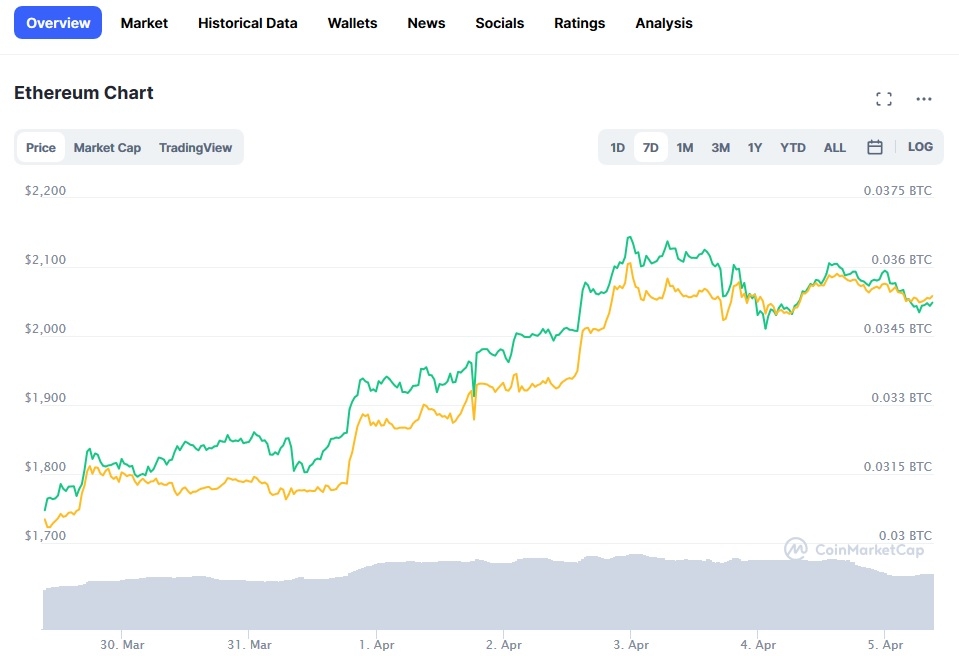The height and width of the screenshot is (656, 959).
Task: Select the Overview tab
Action: tap(57, 22)
